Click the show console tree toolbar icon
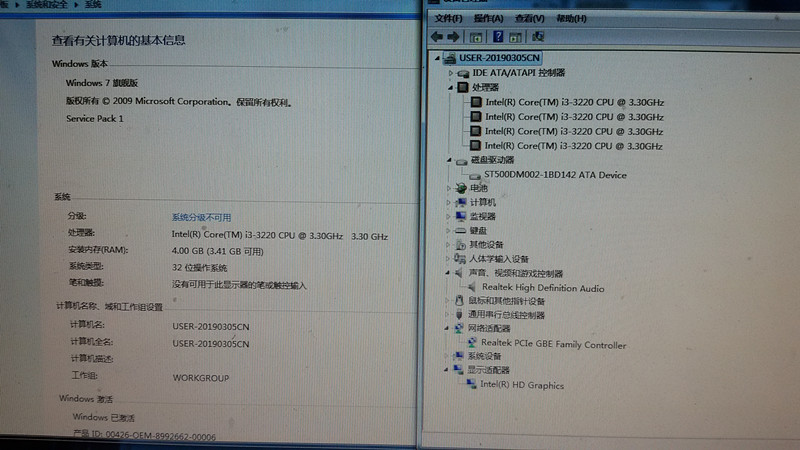The image size is (800, 450). [x=476, y=37]
